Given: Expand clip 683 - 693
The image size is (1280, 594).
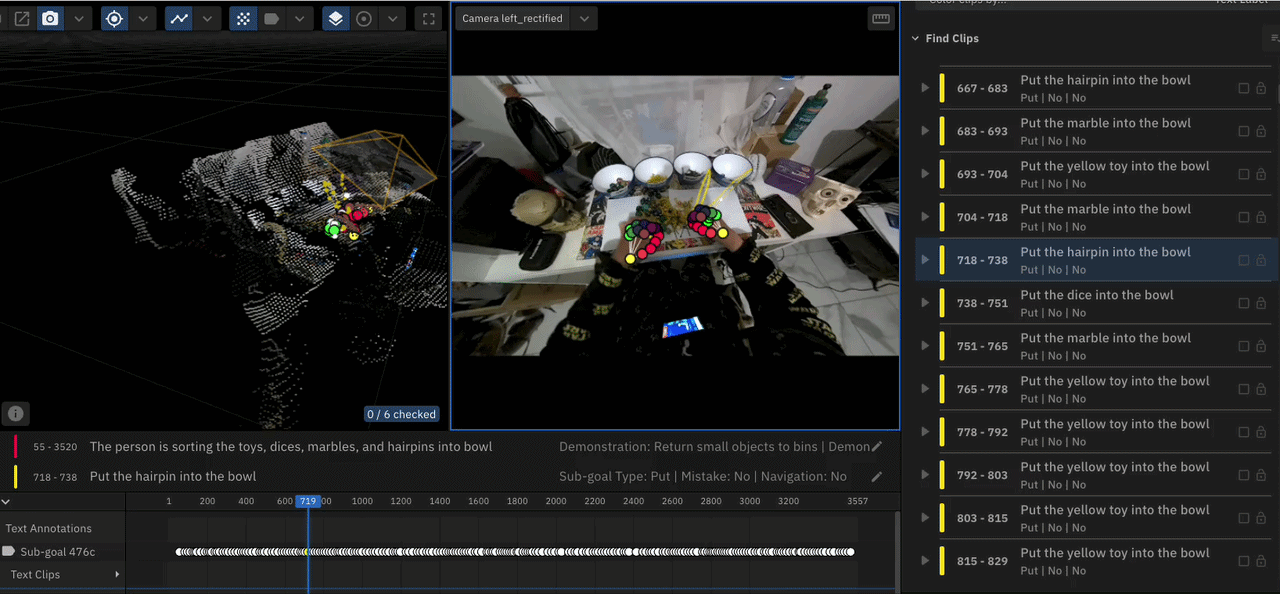Looking at the screenshot, I should point(925,131).
